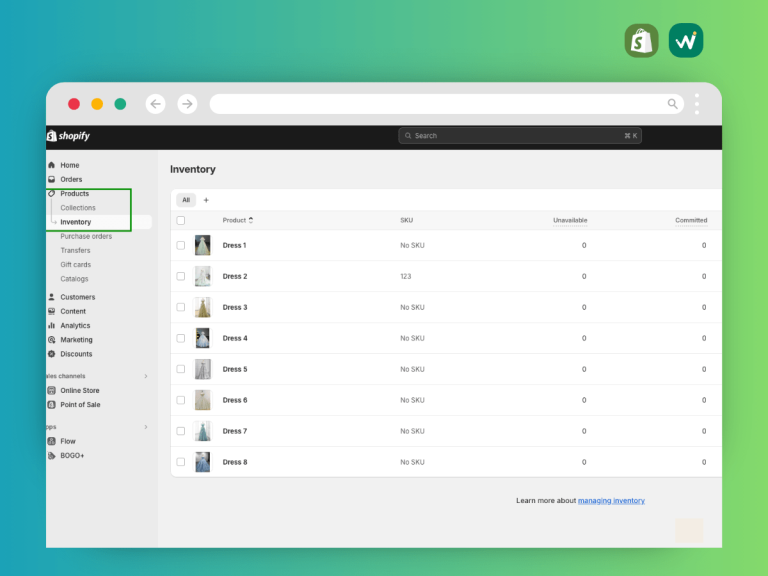
Task: Open Purchase orders in the sidebar
Action: point(86,236)
